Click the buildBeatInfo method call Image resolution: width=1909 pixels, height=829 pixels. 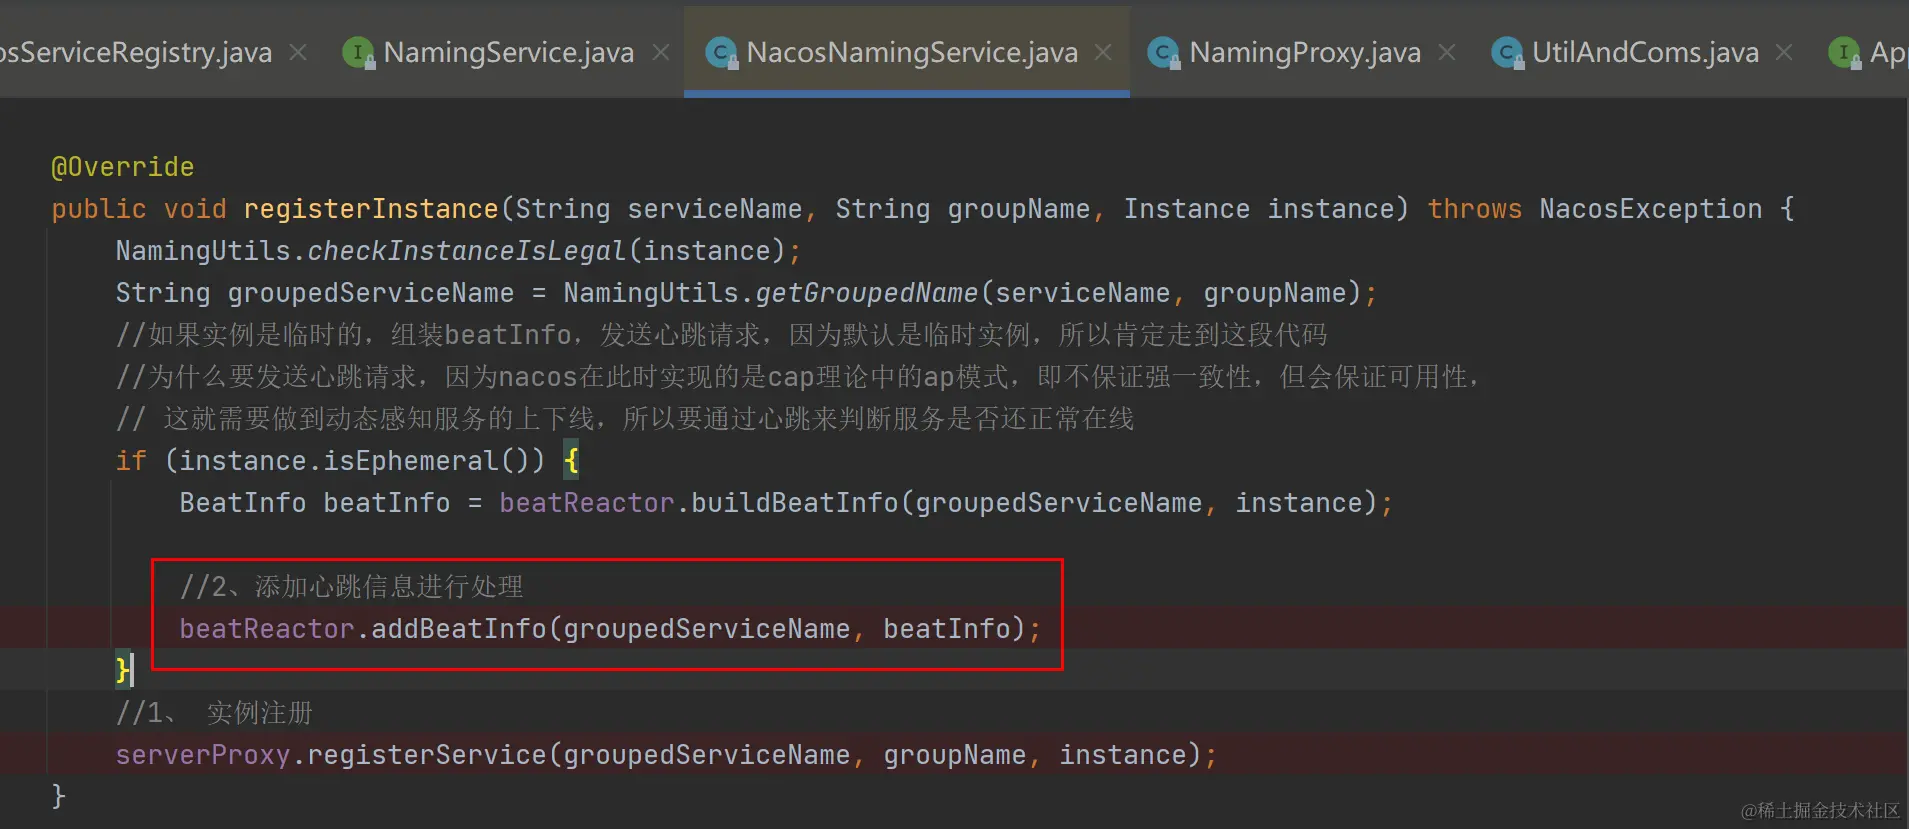click(x=795, y=503)
